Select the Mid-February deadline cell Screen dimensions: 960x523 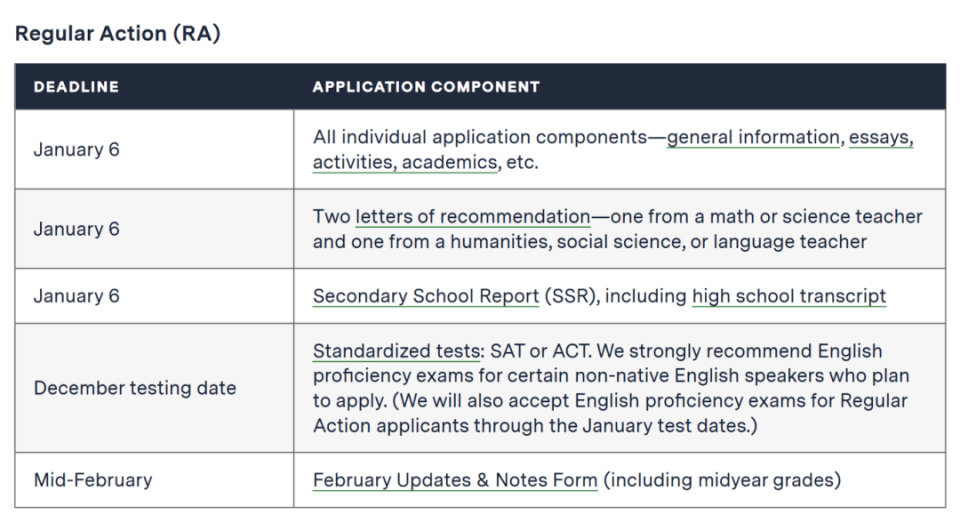click(93, 480)
